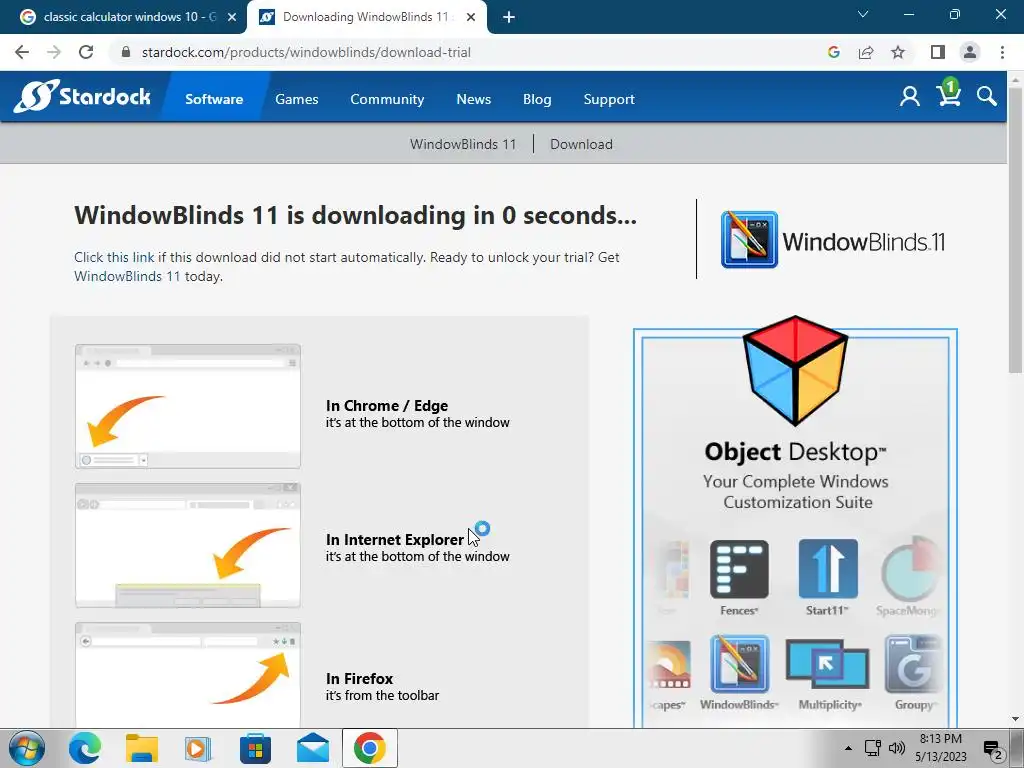This screenshot has width=1024, height=768.
Task: Click the WindowBlinds 11 logo icon
Action: [749, 240]
